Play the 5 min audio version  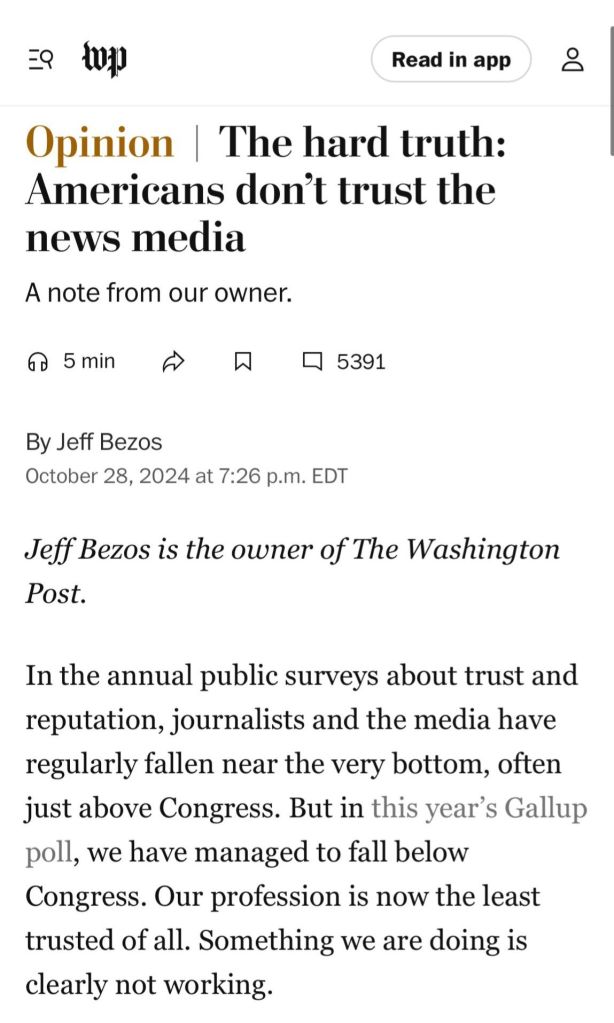click(89, 361)
